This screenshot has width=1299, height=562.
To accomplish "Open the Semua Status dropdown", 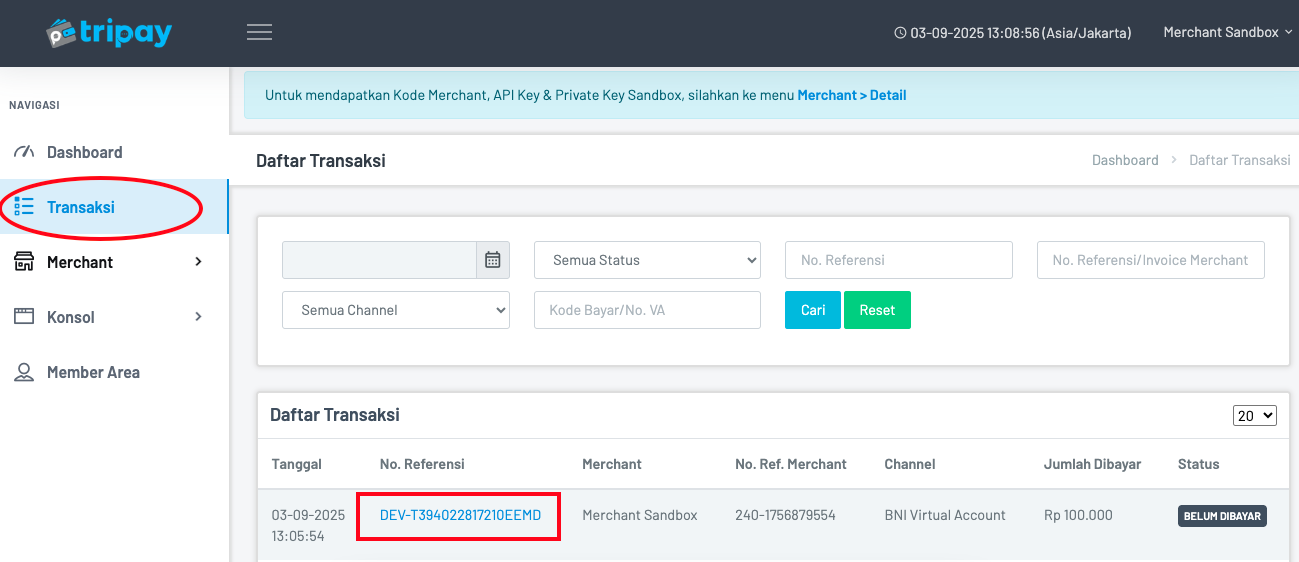I will click(x=647, y=260).
